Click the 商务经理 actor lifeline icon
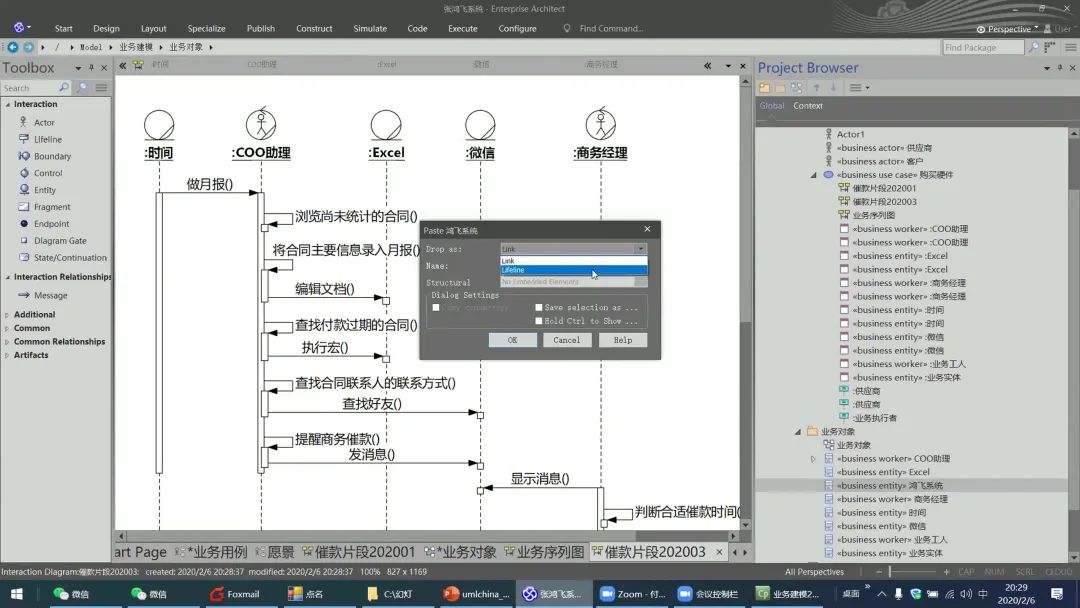Screen dimensions: 1080x608 point(601,123)
